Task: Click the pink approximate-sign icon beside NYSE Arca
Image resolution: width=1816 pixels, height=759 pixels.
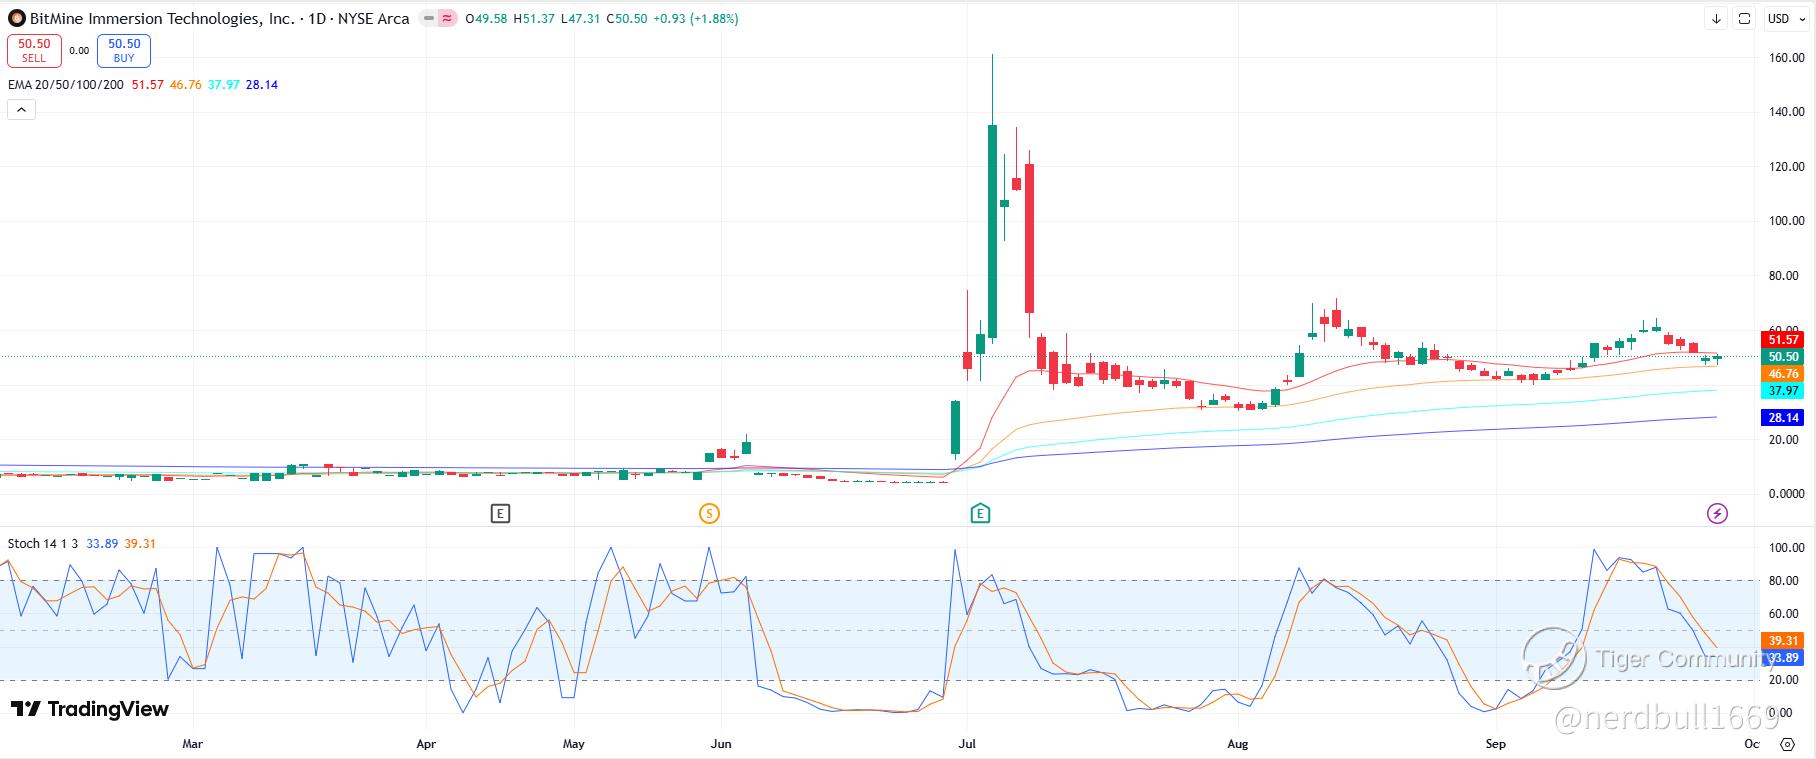Action: click(x=446, y=18)
